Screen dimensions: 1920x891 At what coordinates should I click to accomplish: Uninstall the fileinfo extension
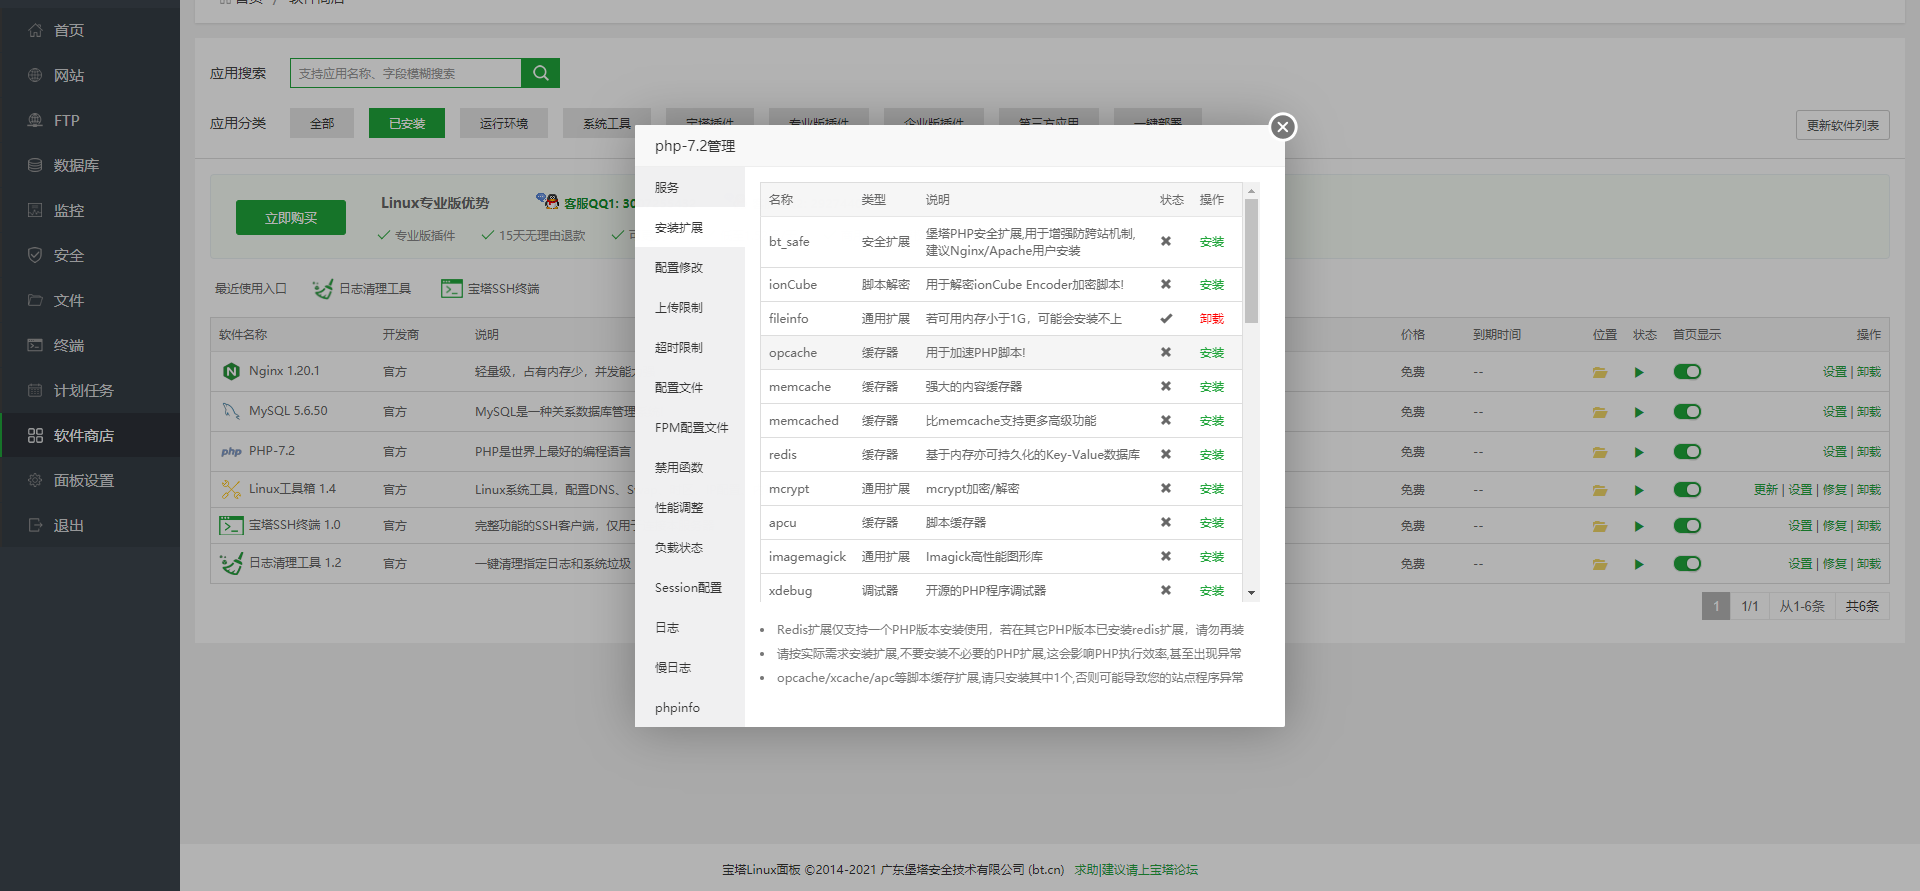click(1211, 319)
